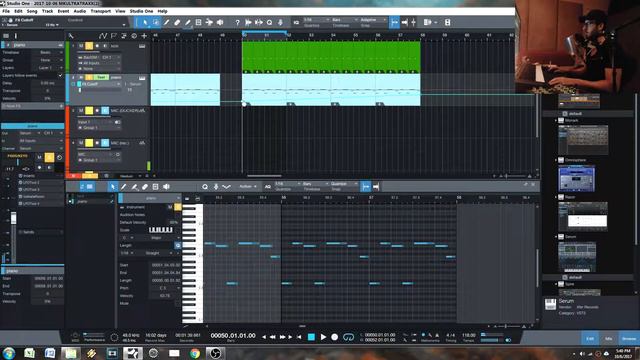Viewport: 640px width, 360px height.
Task: Open the Track menu
Action: pos(47,11)
